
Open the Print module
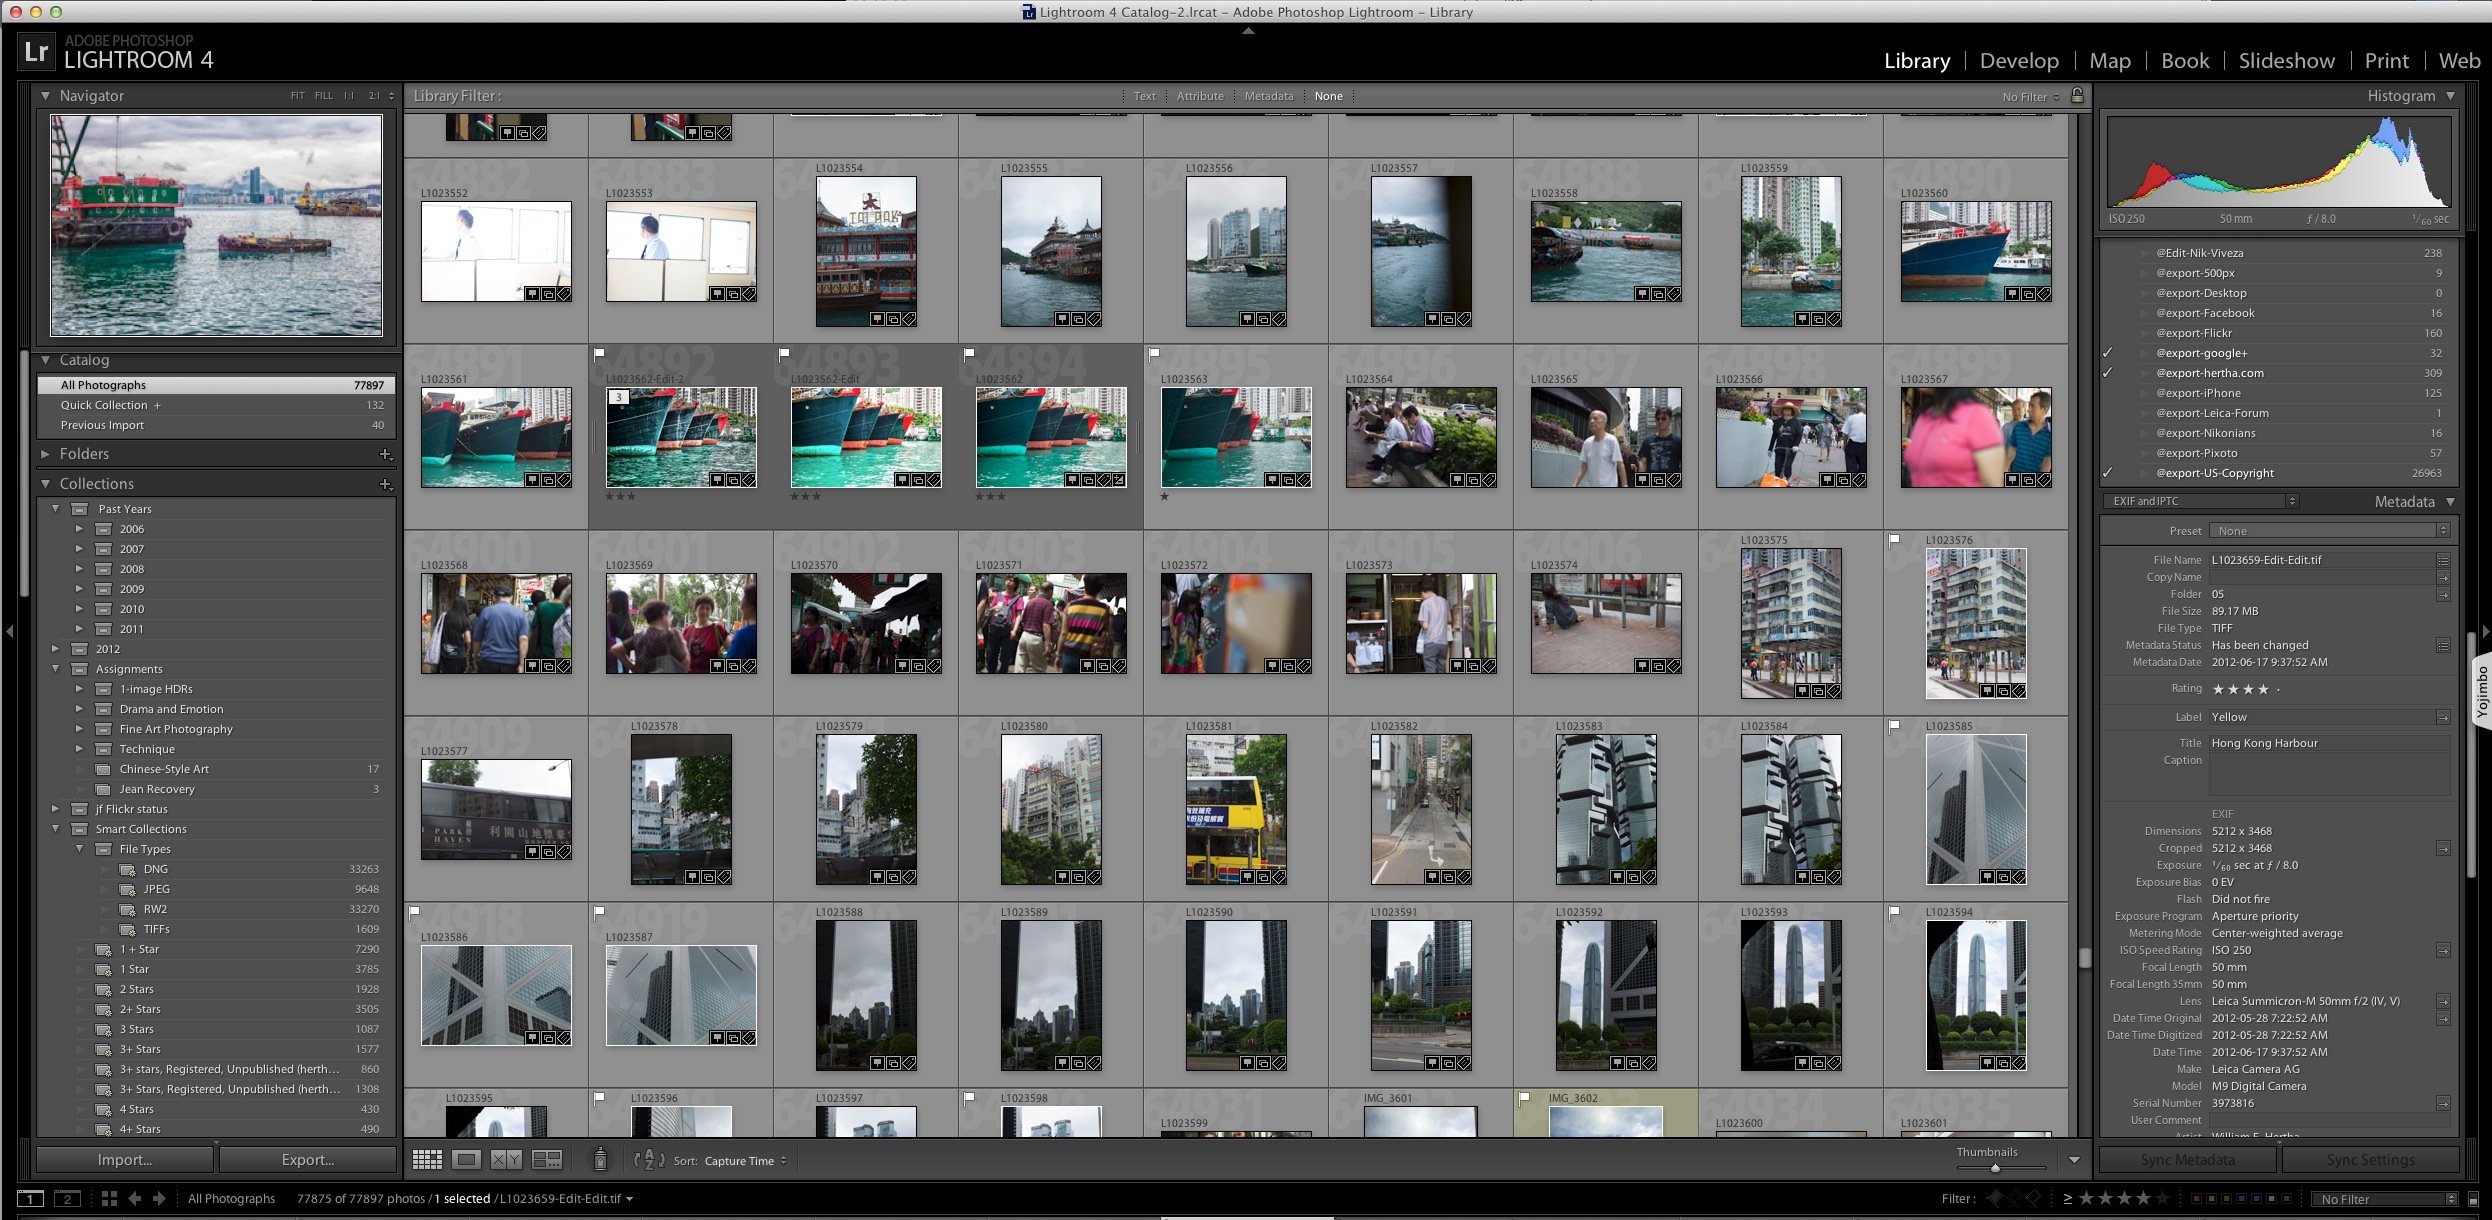click(2386, 61)
